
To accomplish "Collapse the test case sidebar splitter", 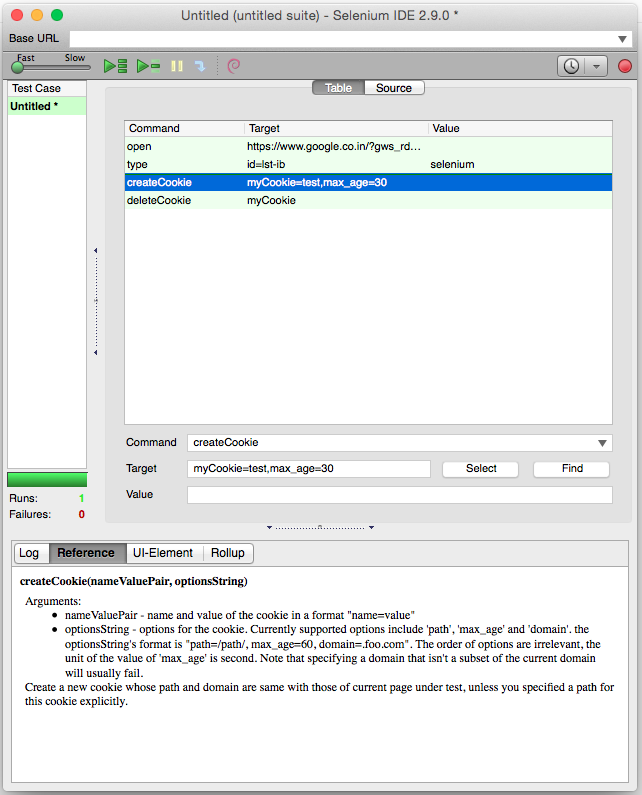I will pos(96,301).
